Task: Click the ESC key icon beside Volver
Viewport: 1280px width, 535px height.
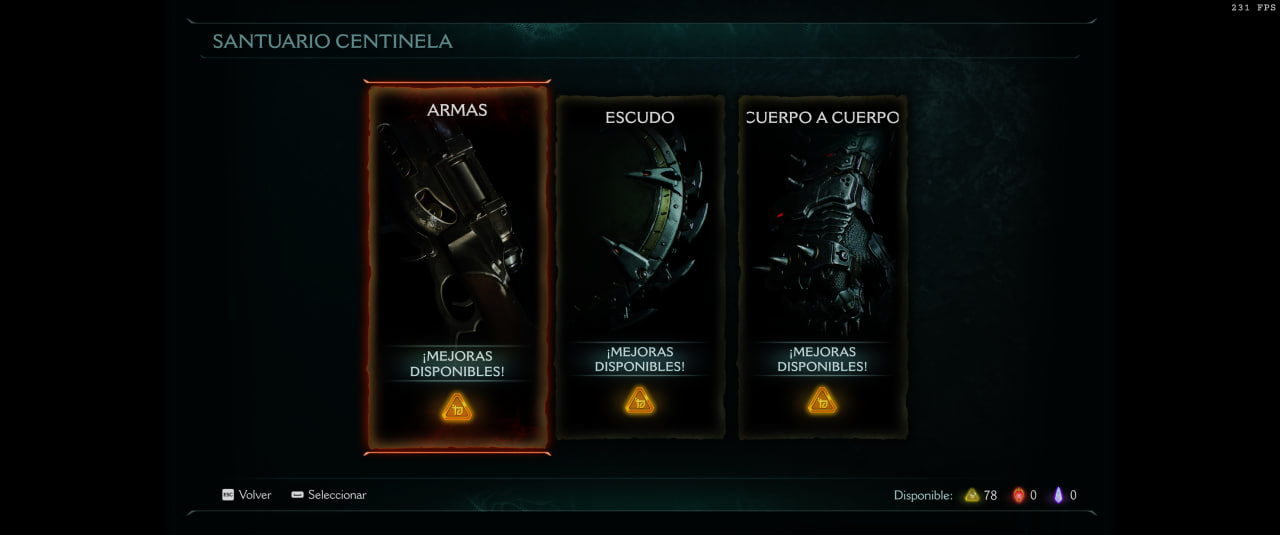Action: coord(228,495)
